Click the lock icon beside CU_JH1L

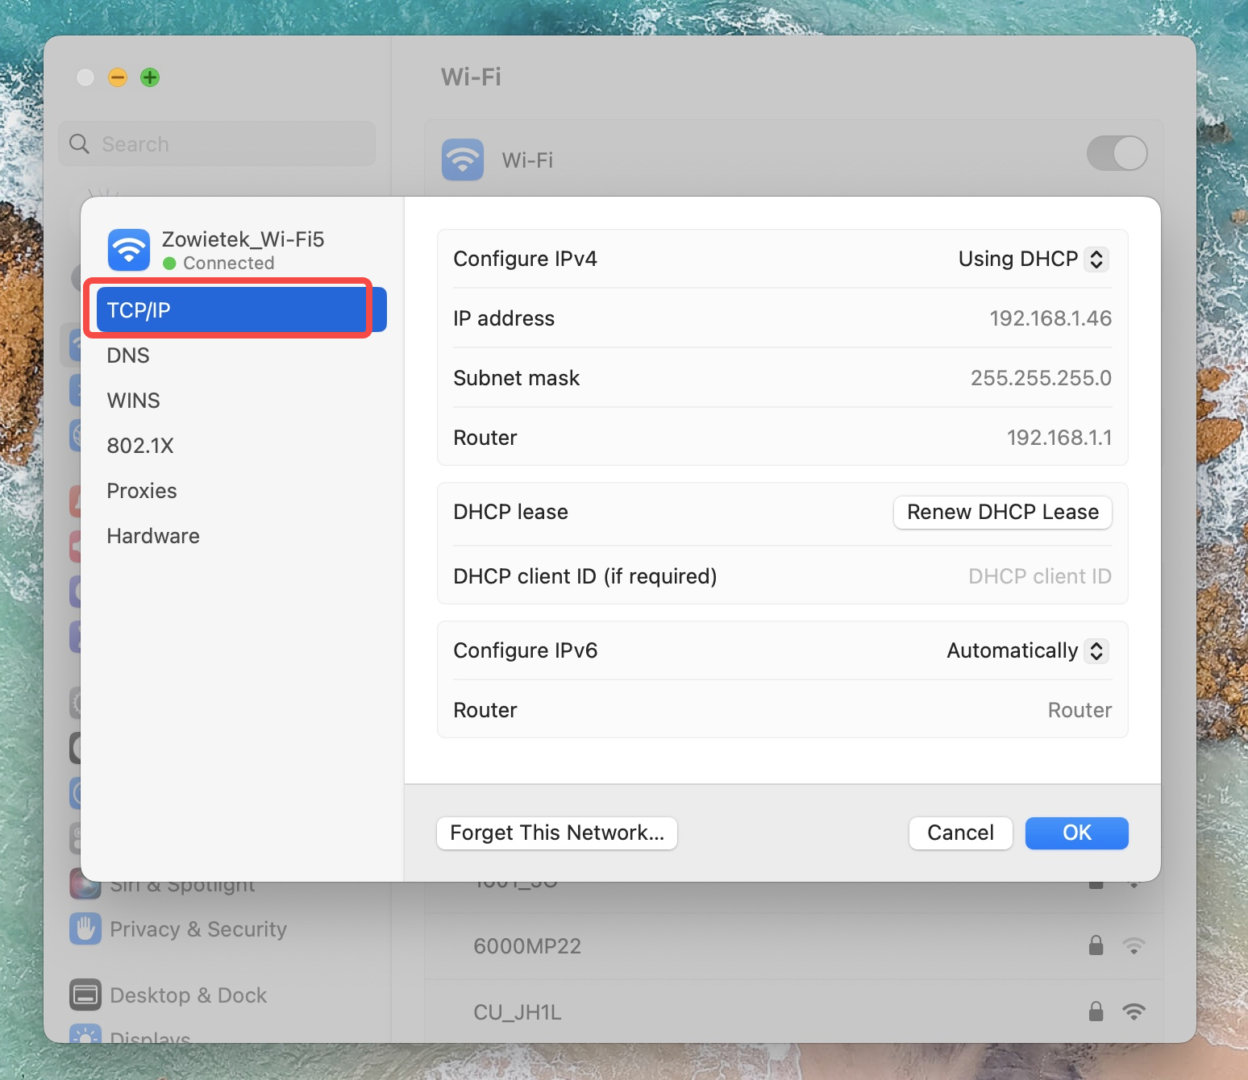(1096, 1012)
